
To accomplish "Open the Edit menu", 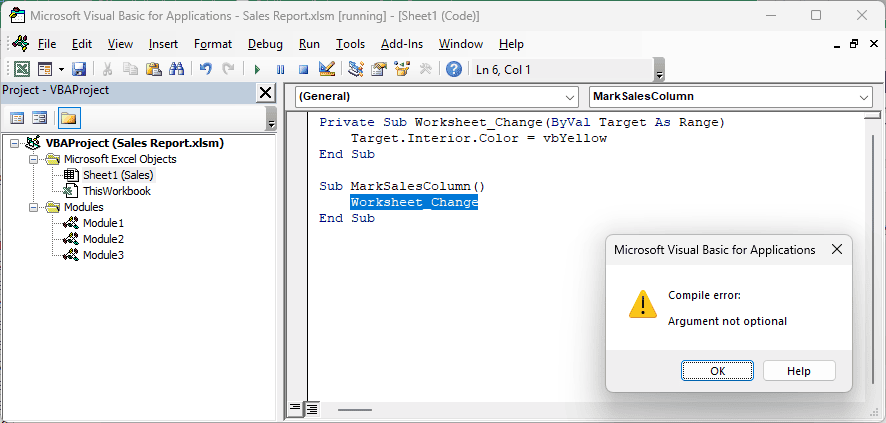I will click(82, 44).
